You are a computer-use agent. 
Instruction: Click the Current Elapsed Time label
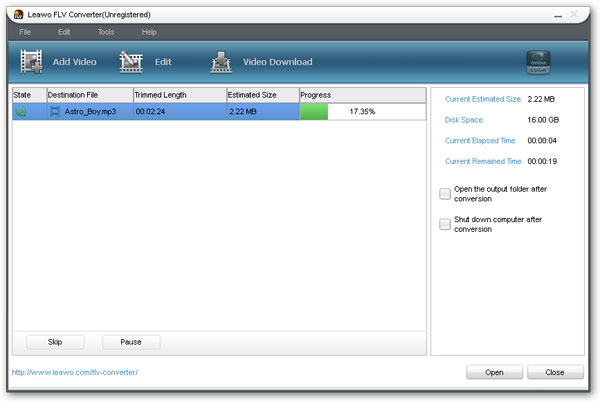(x=481, y=141)
